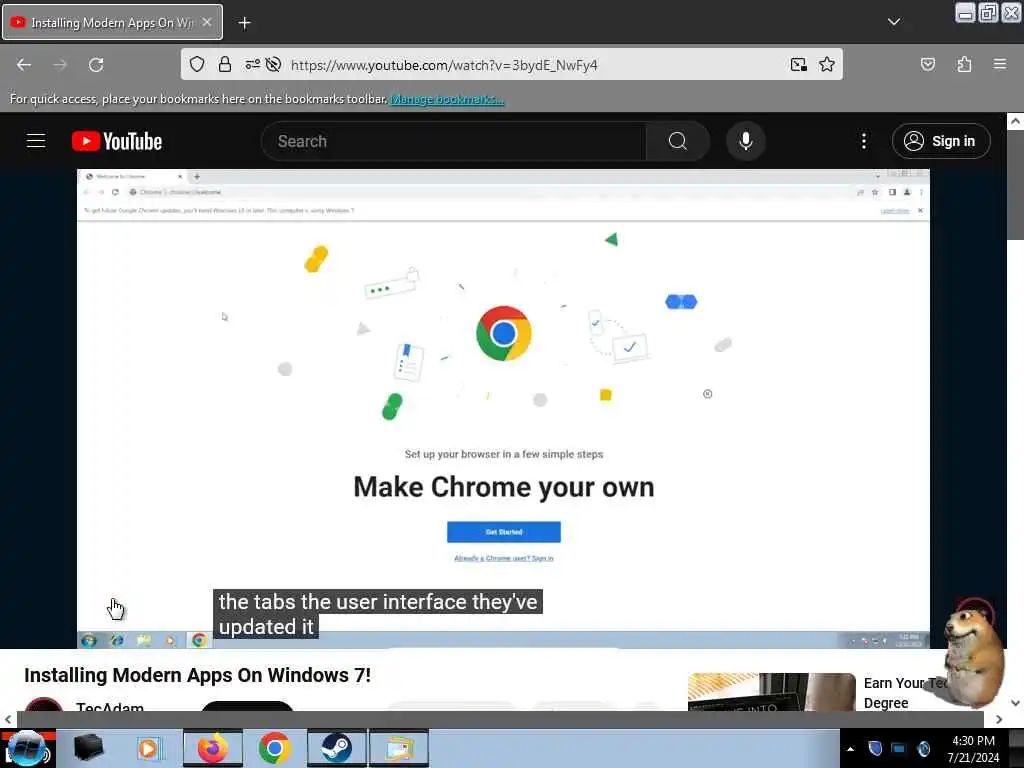Click the horizontal scrollbar left arrow
The width and height of the screenshot is (1024, 768).
coord(8,720)
